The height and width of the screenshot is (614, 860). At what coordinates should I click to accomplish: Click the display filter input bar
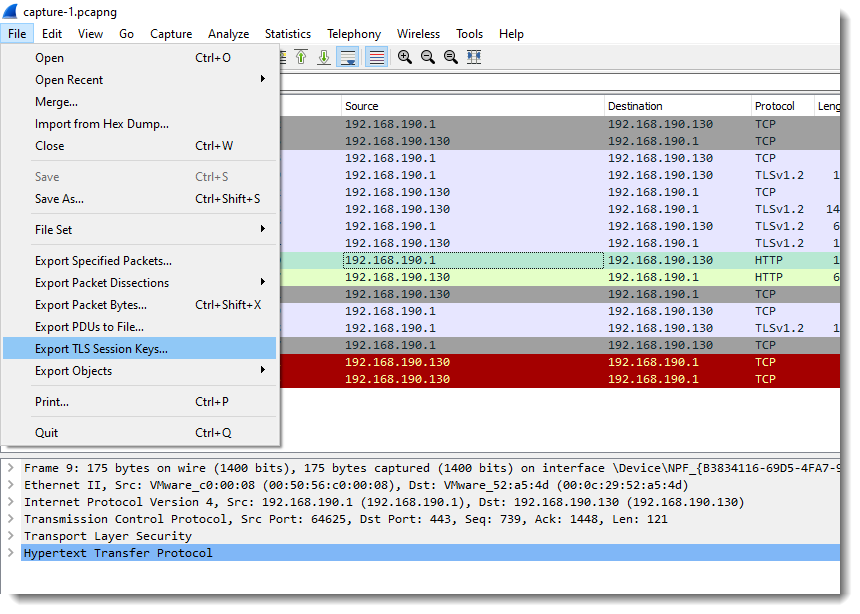560,82
